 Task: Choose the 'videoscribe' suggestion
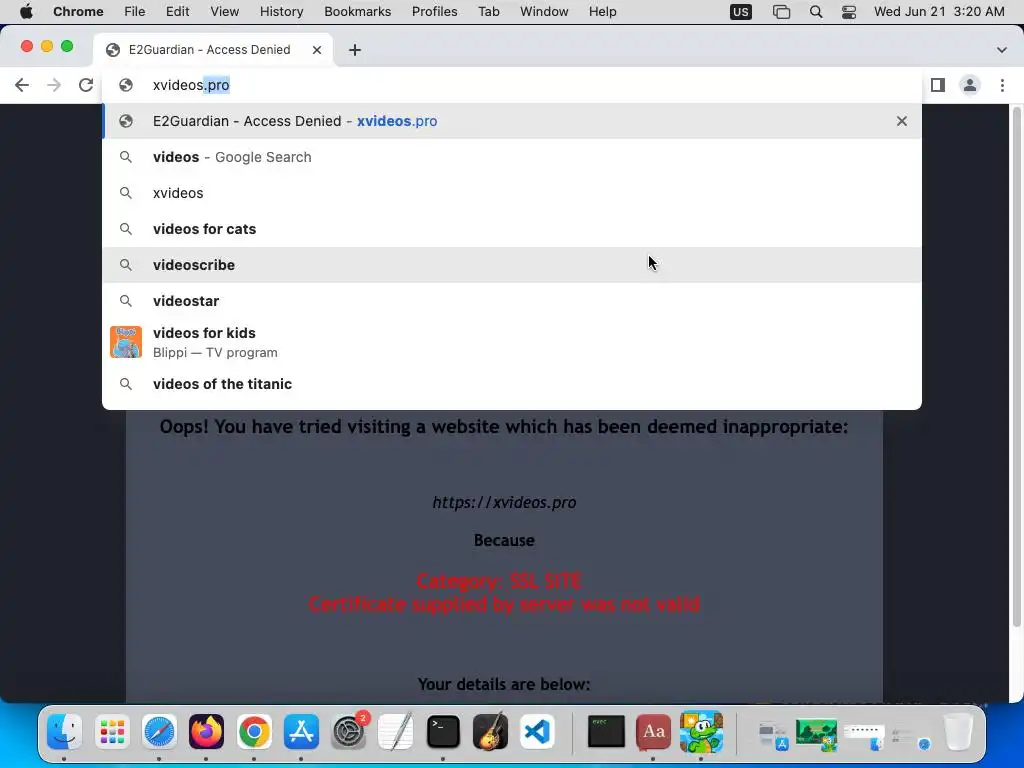(x=512, y=264)
